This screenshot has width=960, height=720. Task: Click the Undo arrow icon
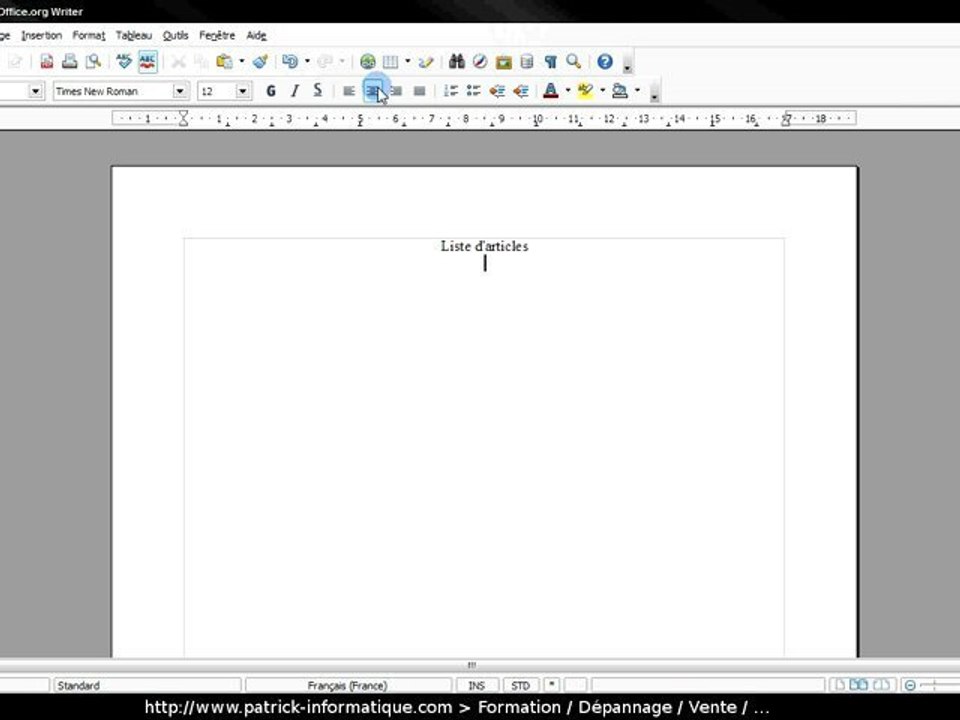point(290,61)
